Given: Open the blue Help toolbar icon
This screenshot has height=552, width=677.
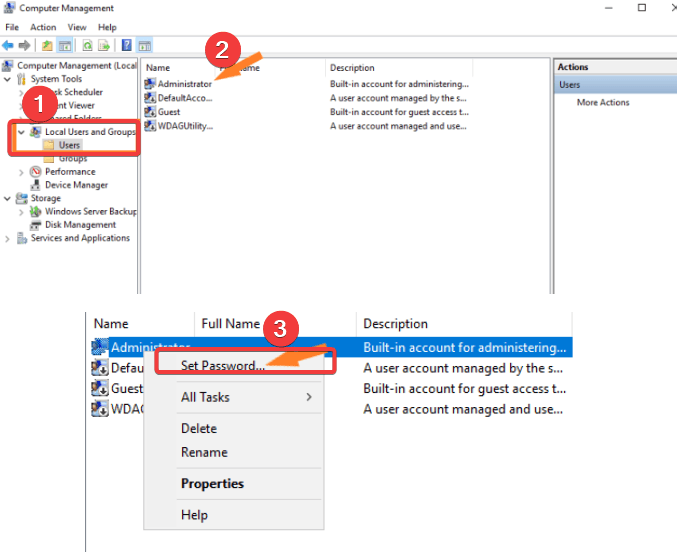Looking at the screenshot, I should pos(127,46).
